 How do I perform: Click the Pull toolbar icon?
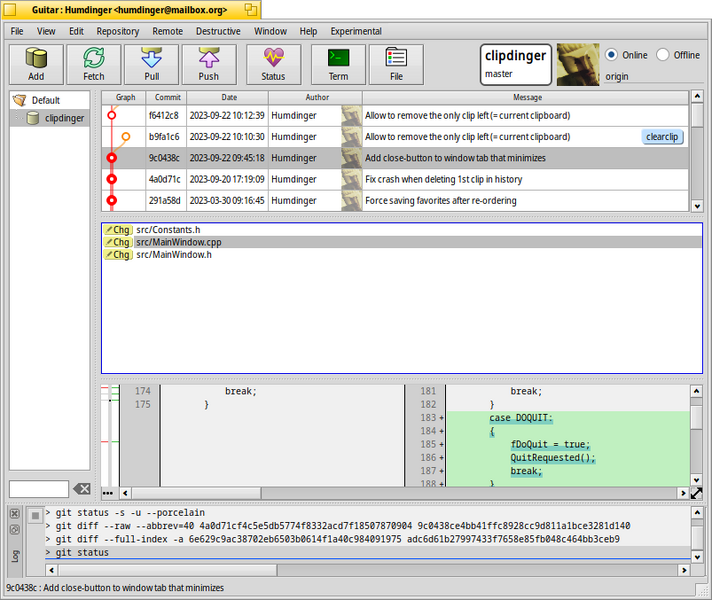click(x=152, y=64)
